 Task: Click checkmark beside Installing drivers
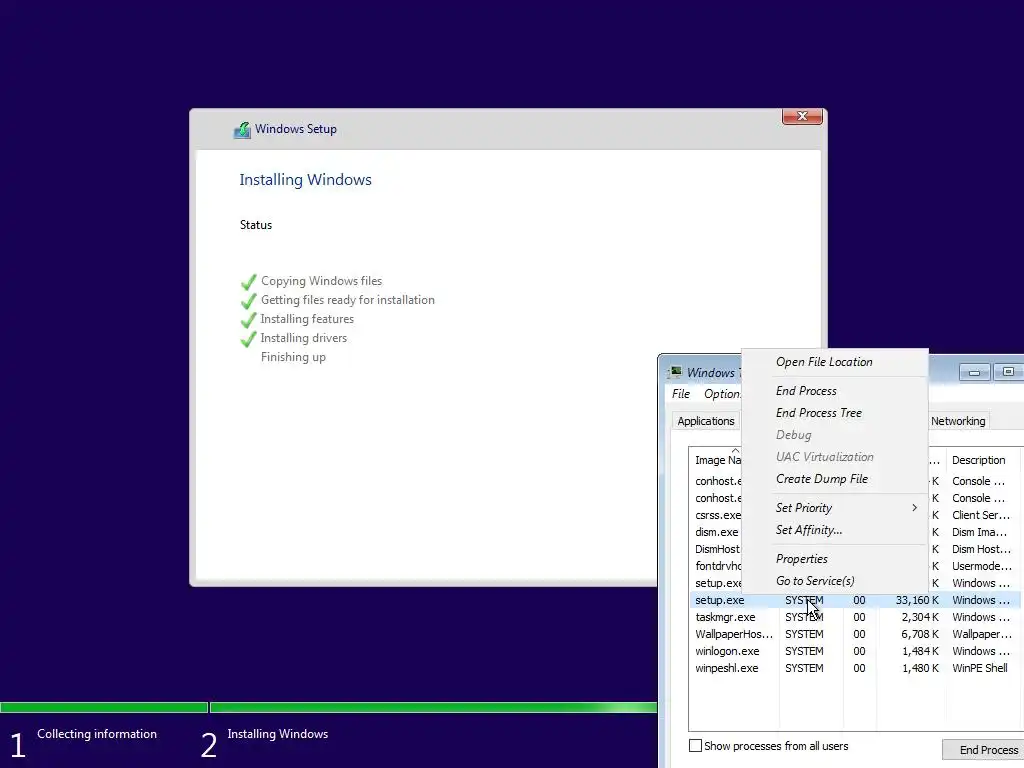pyautogui.click(x=248, y=338)
